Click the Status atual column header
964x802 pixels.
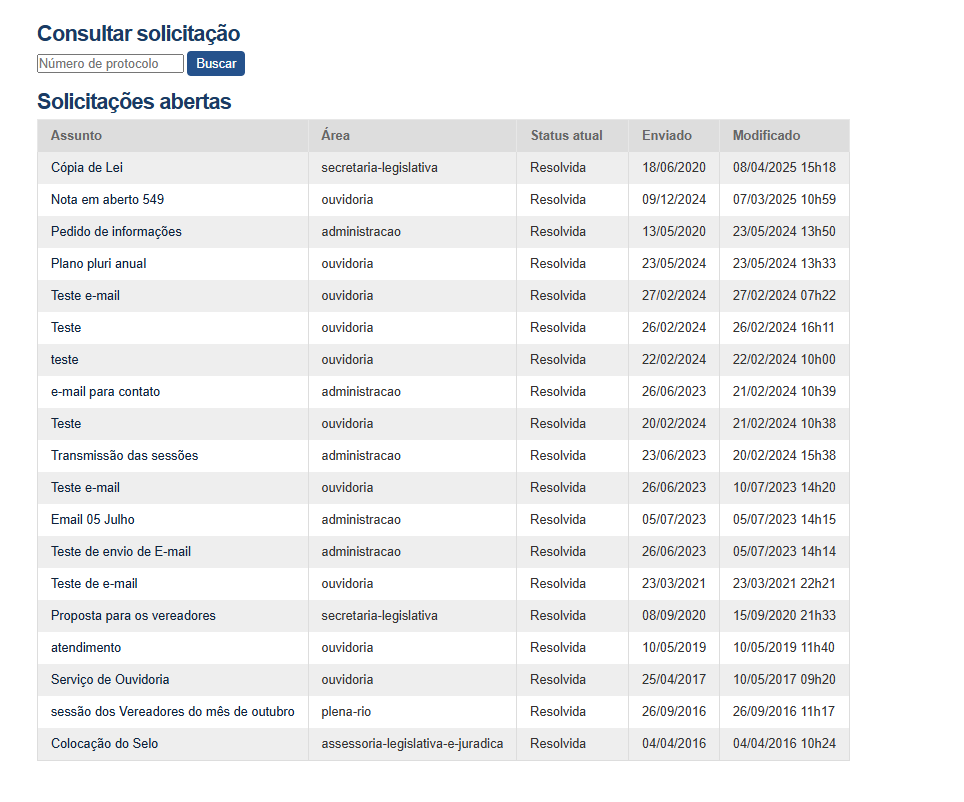(566, 136)
